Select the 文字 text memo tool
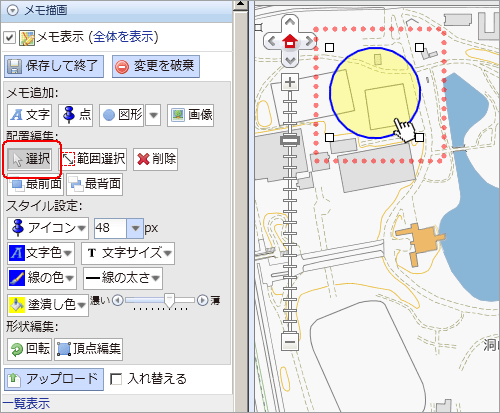 pos(29,115)
